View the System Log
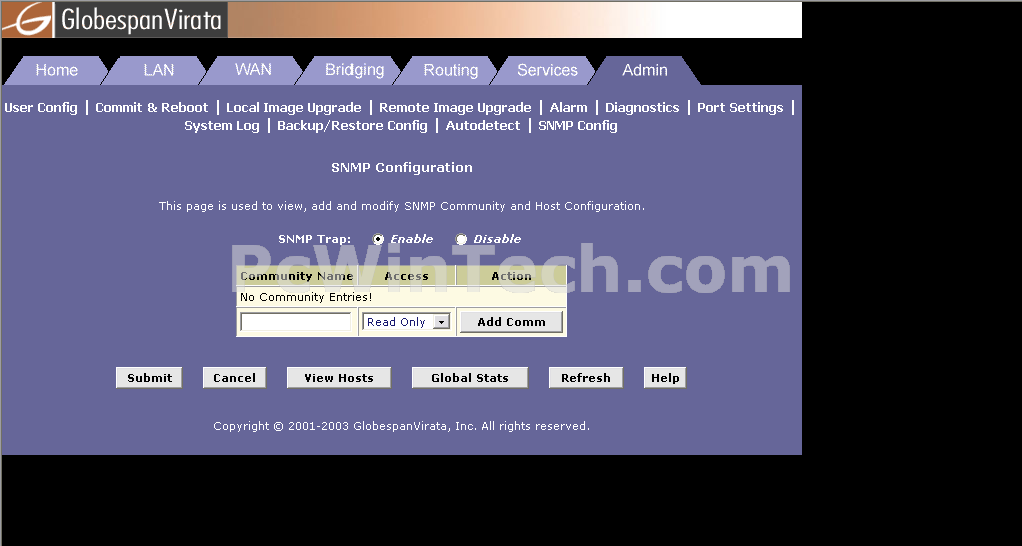 222,126
